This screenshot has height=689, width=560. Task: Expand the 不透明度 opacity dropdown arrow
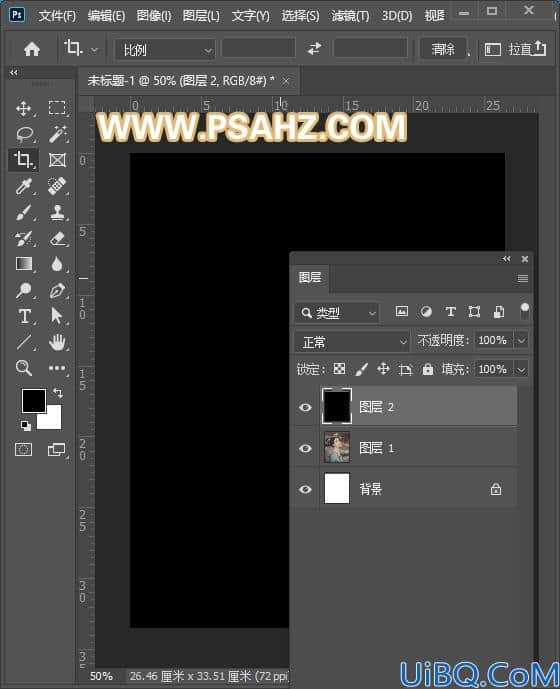[521, 341]
